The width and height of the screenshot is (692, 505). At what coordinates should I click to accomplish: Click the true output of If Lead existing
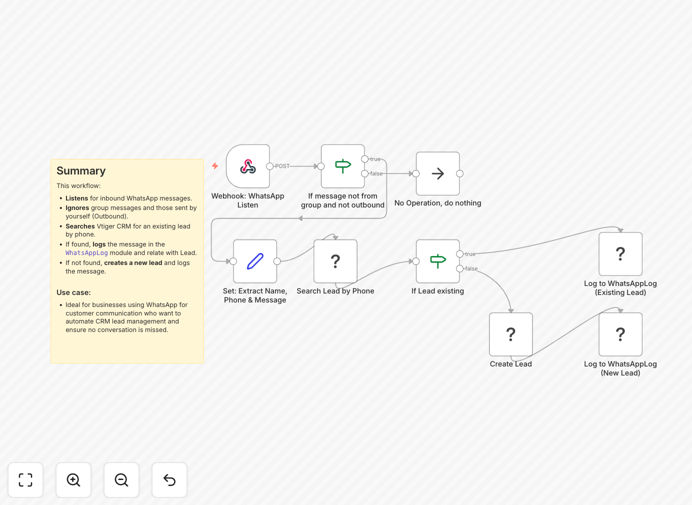pos(460,254)
